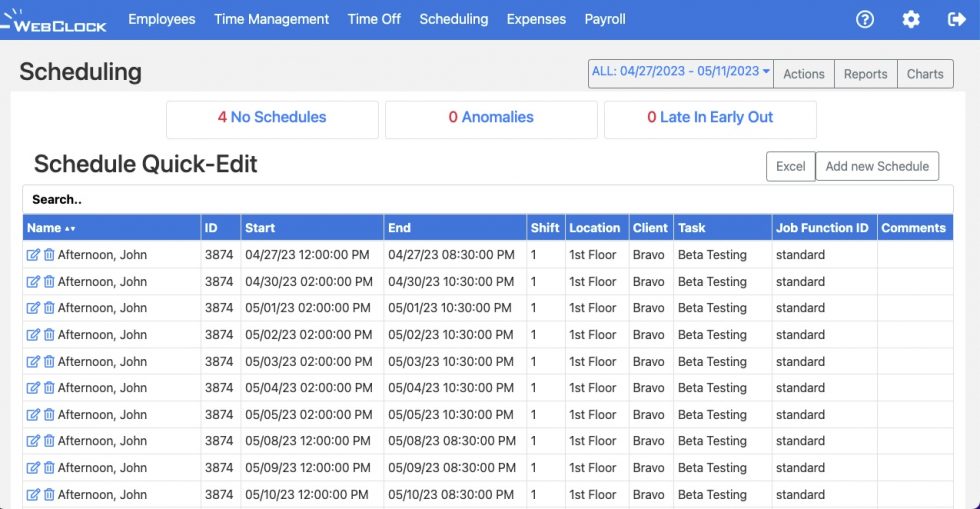Screen dimensions: 980x509
Task: Trash the 05/10/23 schedule row
Action: tap(49, 495)
